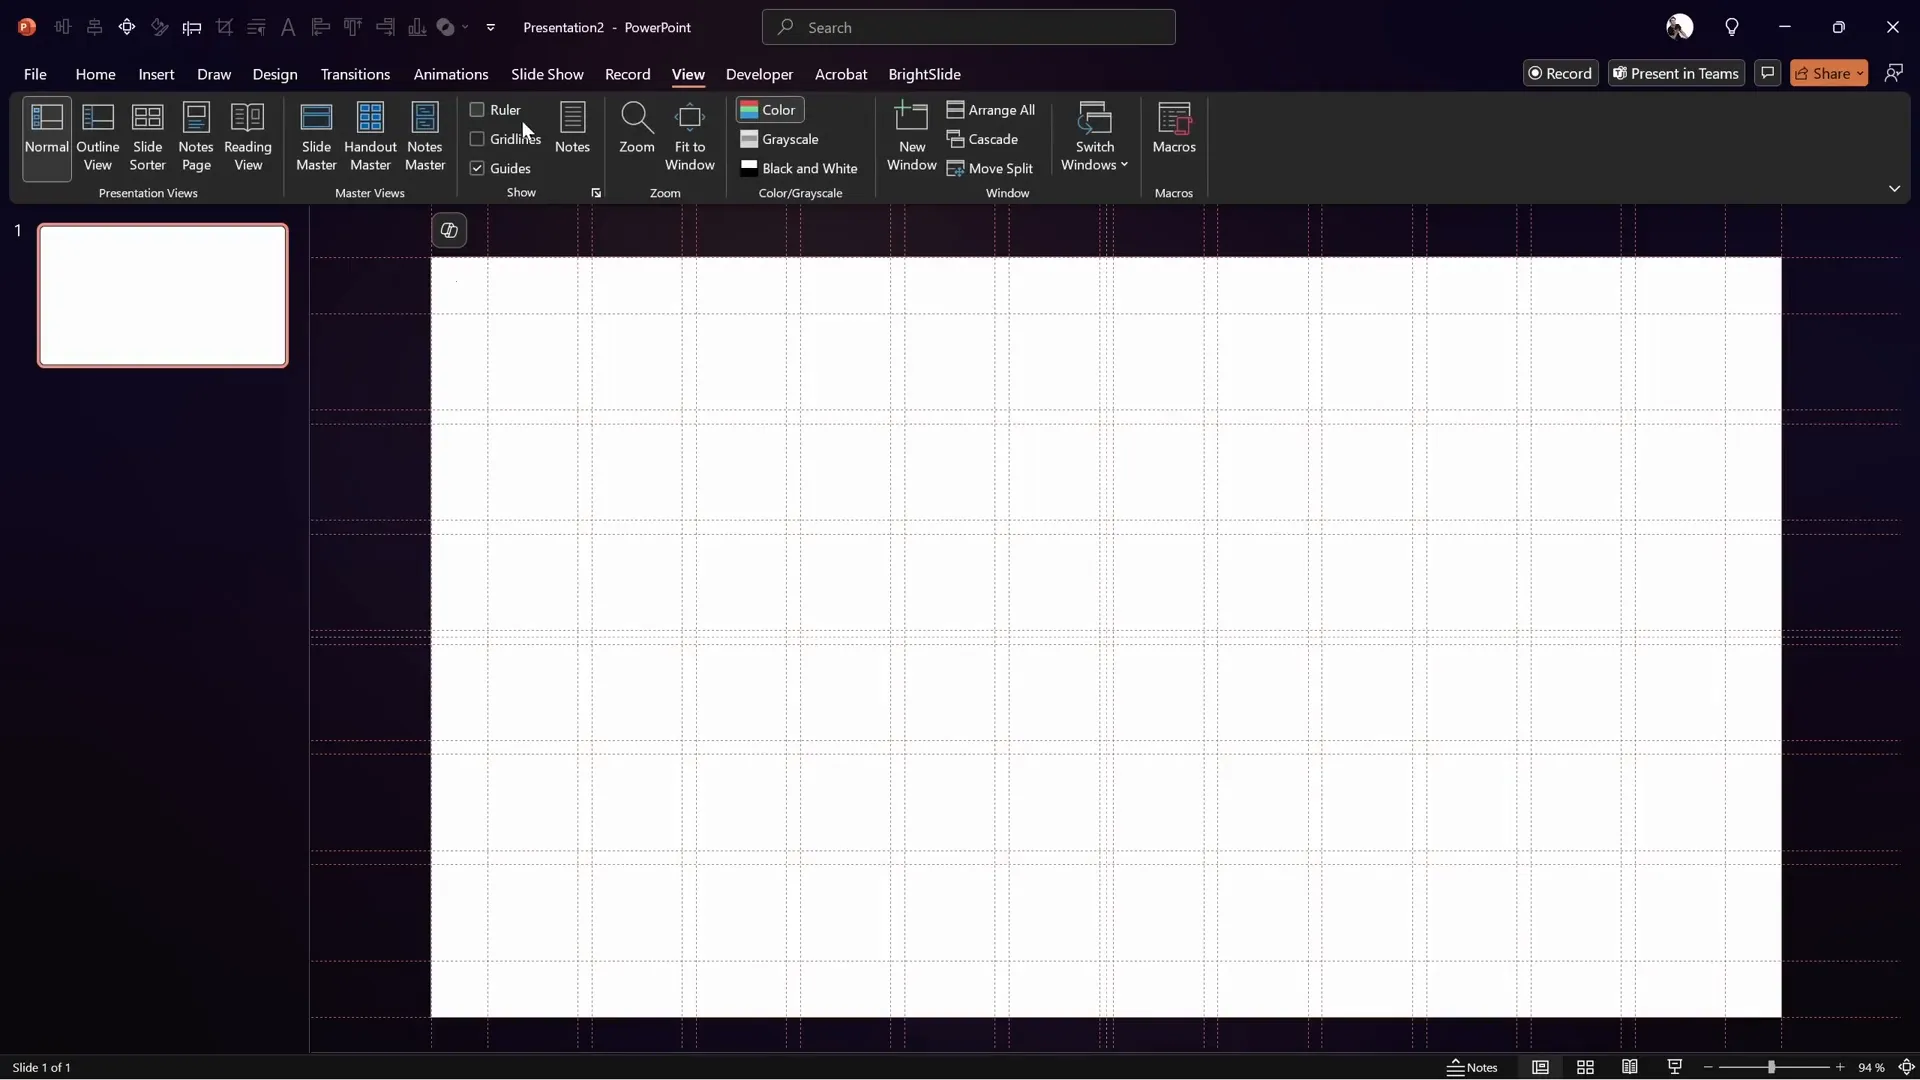Viewport: 1920px width, 1080px height.
Task: Open the Slide Master view
Action: point(317,135)
